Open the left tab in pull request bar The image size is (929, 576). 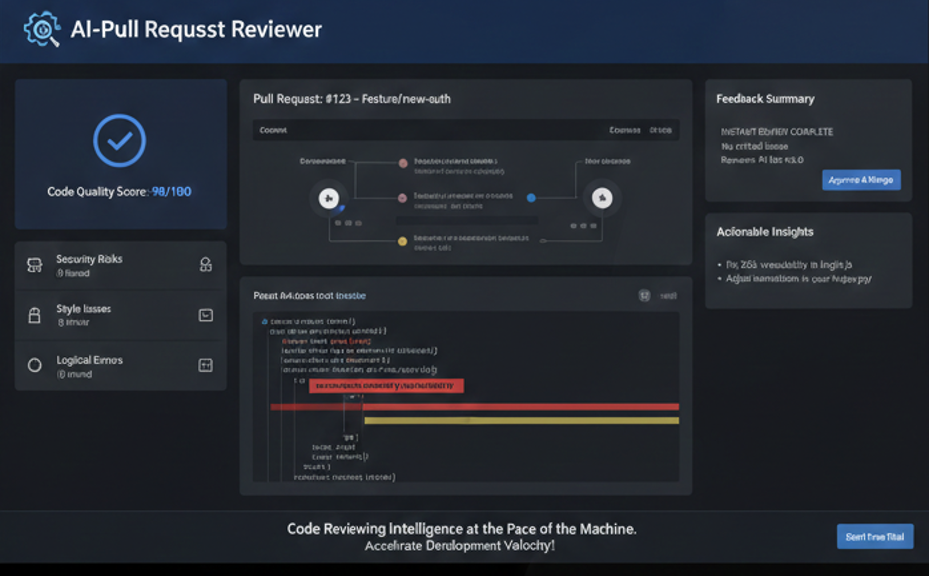click(272, 130)
